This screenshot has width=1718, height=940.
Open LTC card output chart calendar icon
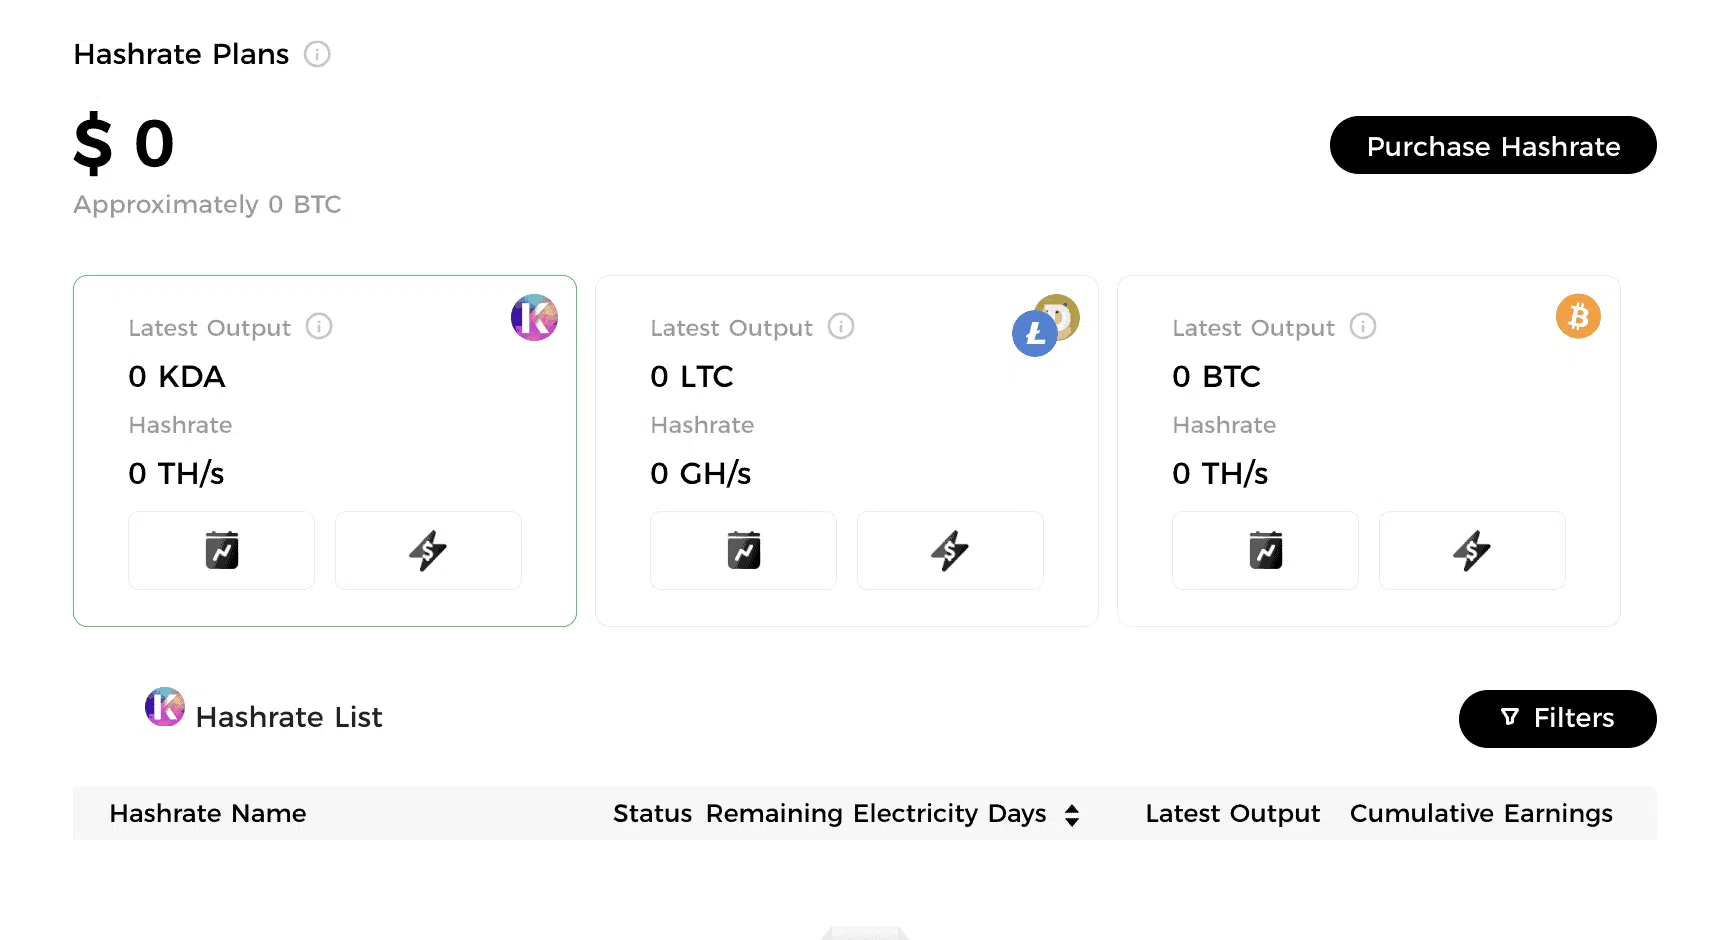[x=743, y=550]
